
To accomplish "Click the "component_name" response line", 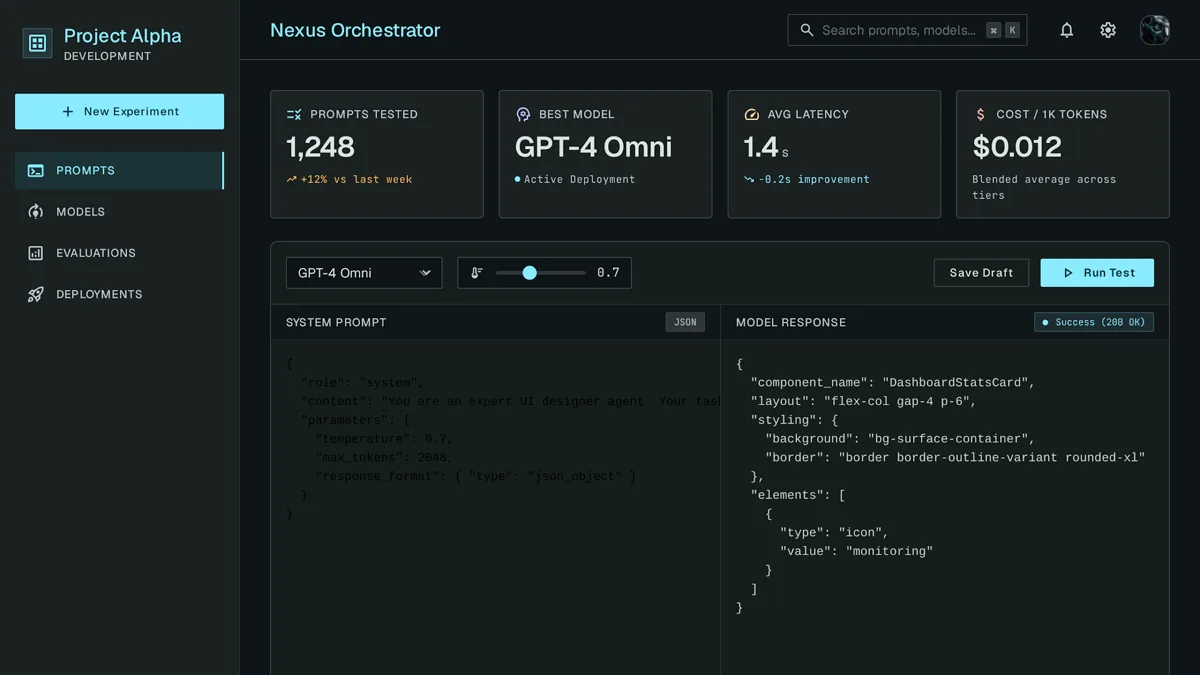I will (x=893, y=383).
